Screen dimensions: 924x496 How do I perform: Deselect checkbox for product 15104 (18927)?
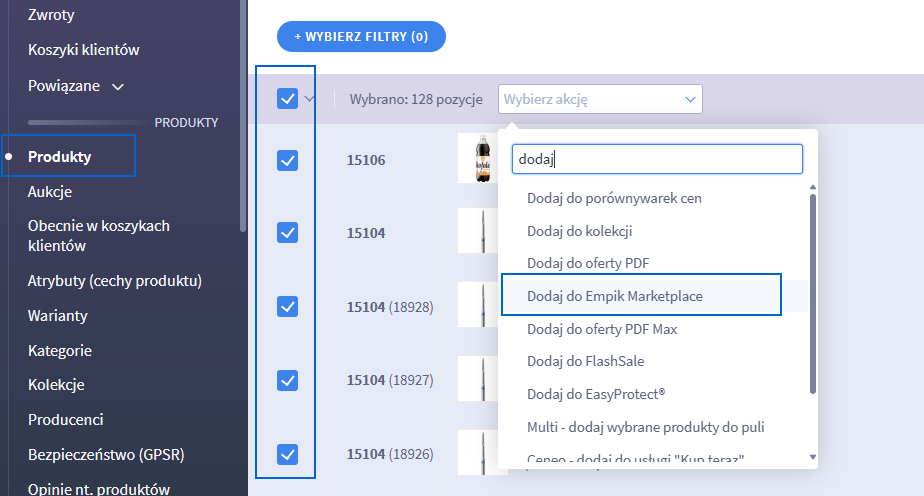click(287, 380)
